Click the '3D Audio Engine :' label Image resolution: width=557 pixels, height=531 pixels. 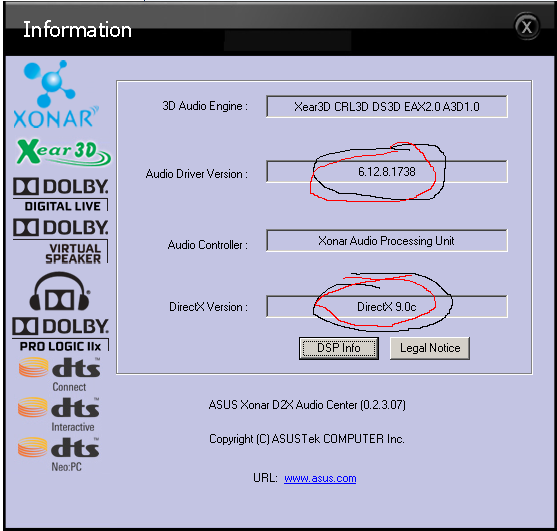[205, 106]
